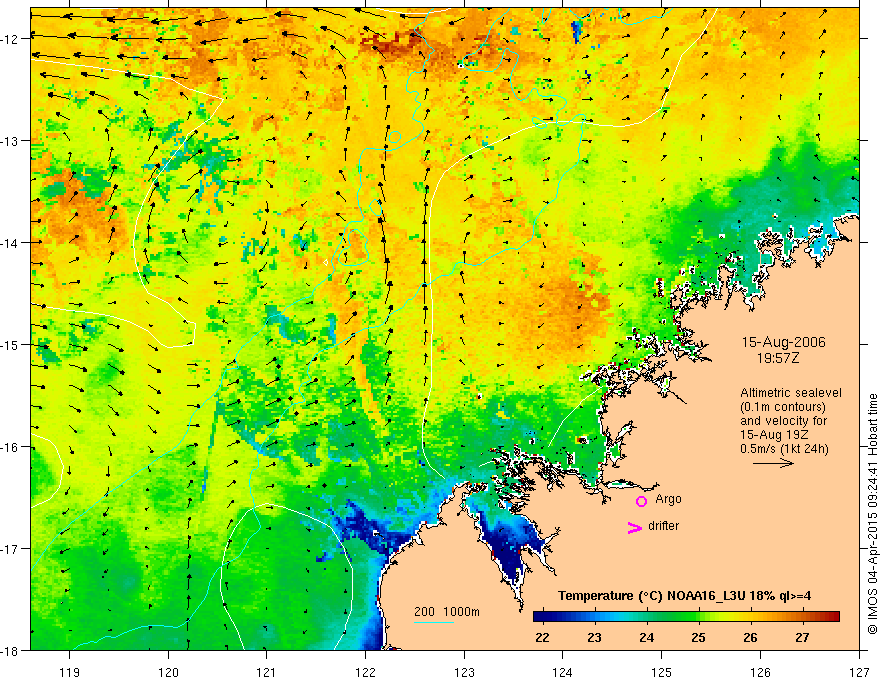Click the longitude axis label 127
880x680 pixels.
click(859, 672)
